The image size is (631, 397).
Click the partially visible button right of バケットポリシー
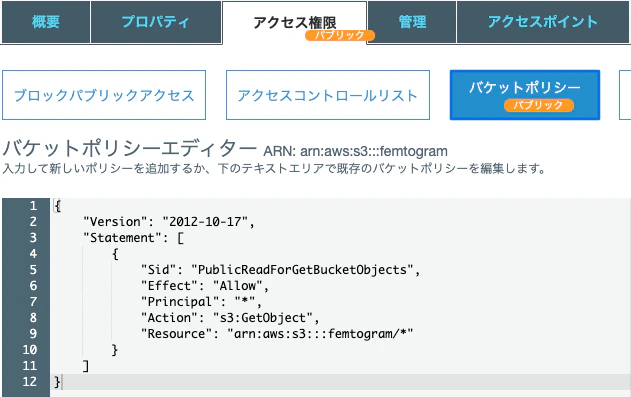click(625, 95)
